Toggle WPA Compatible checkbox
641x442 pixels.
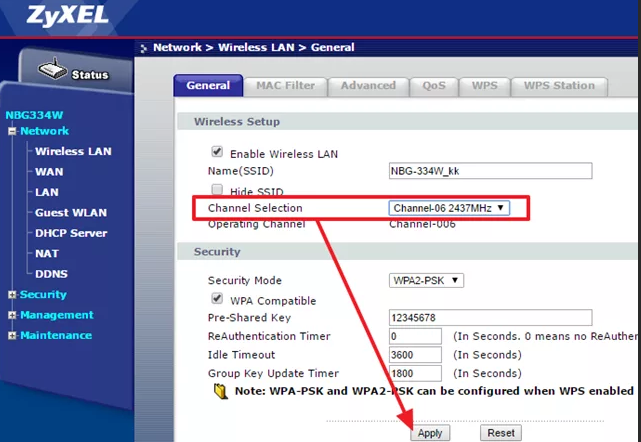(x=216, y=299)
